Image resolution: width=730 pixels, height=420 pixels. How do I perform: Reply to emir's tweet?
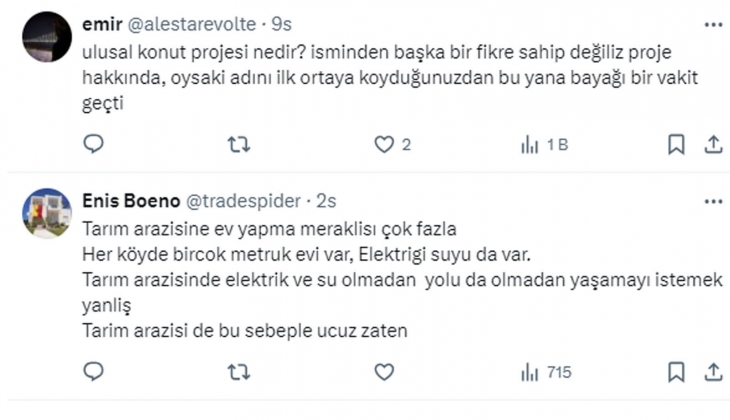(x=93, y=146)
